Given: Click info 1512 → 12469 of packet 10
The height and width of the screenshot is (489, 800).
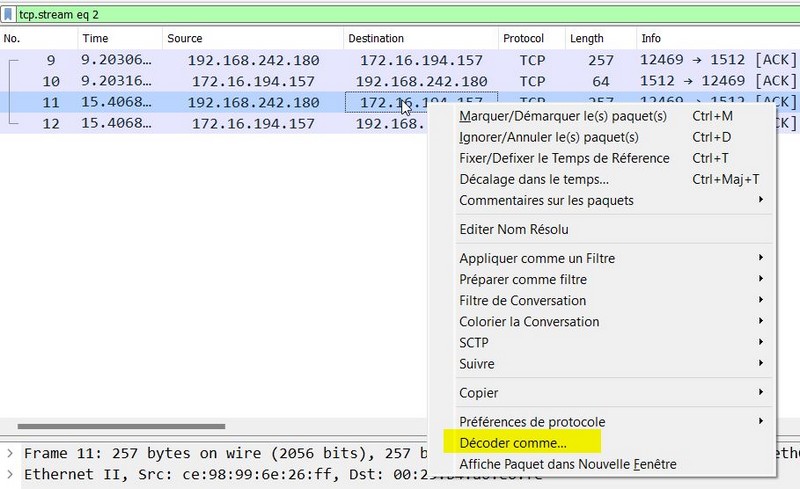Looking at the screenshot, I should pos(692,81).
